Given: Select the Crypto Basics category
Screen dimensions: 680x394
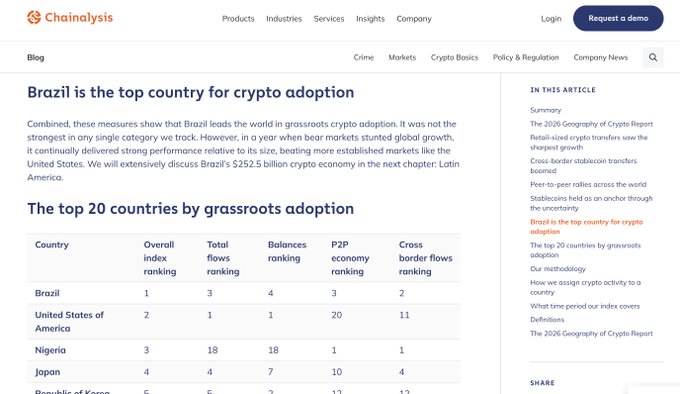Looking at the screenshot, I should point(454,57).
